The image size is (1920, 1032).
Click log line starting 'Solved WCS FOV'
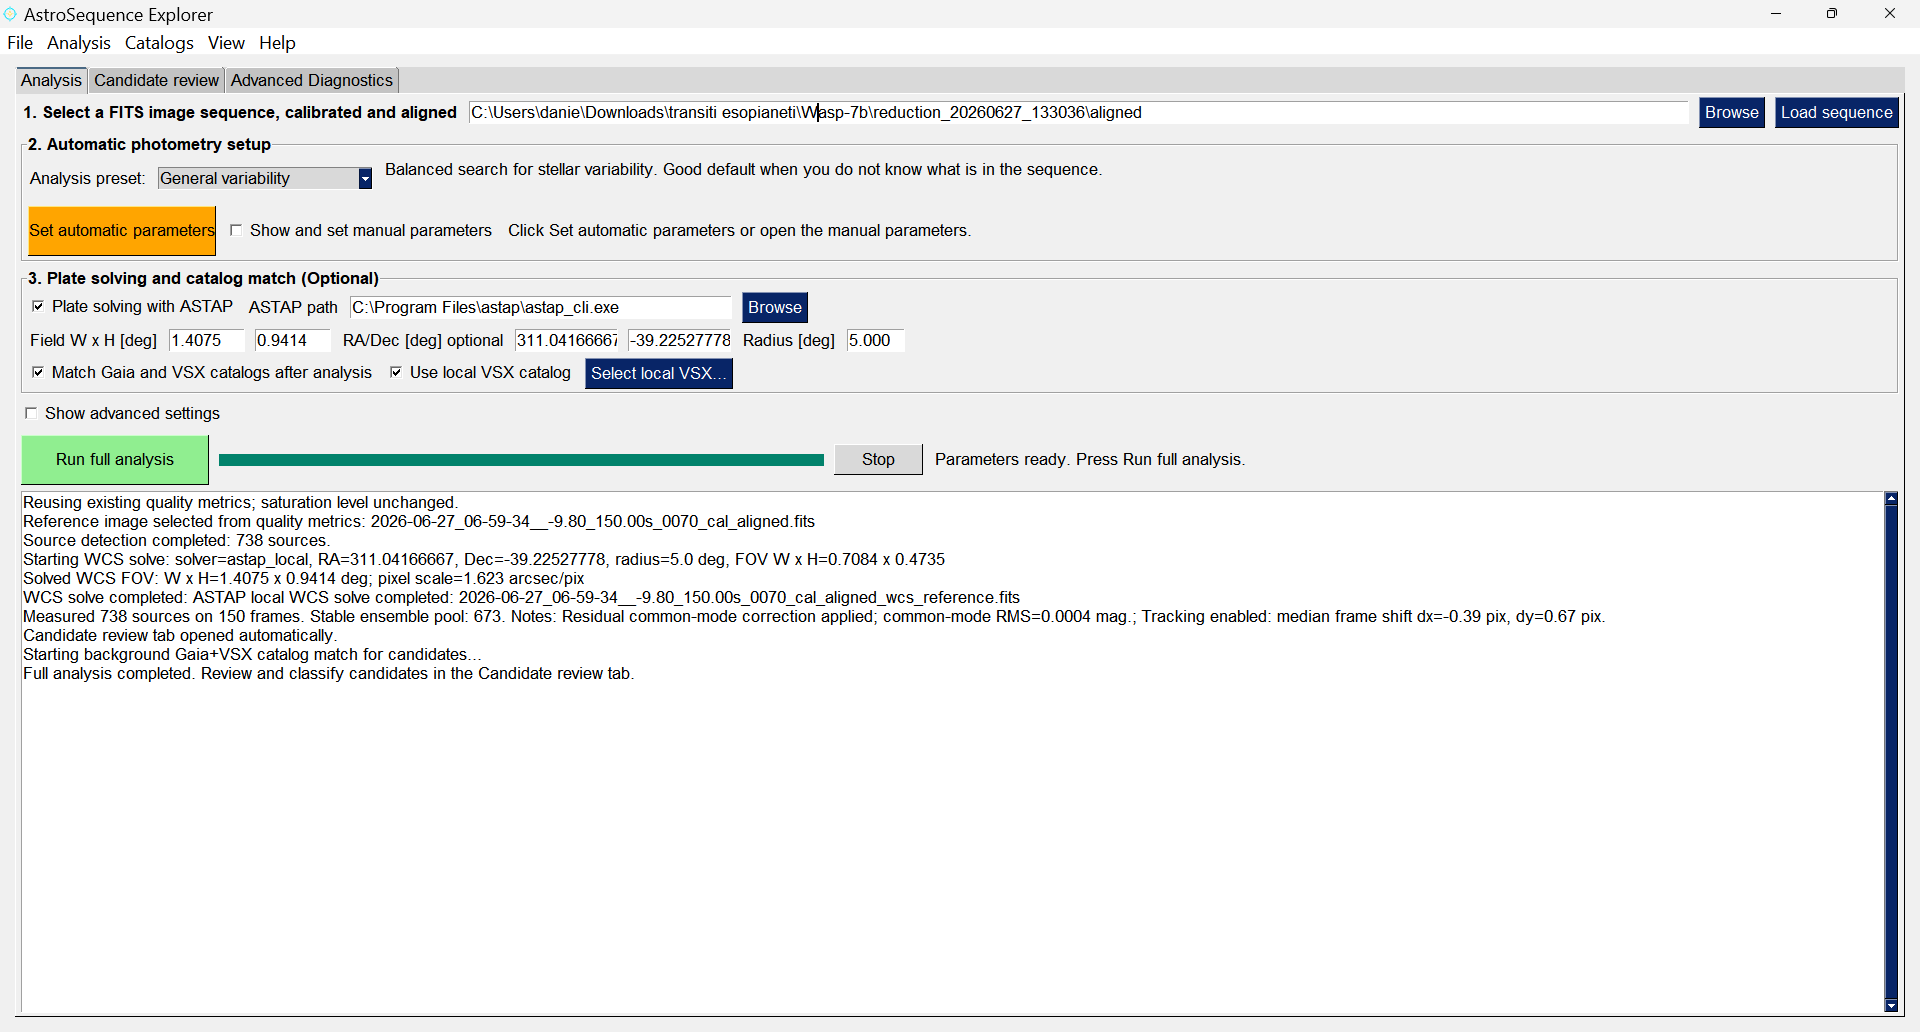(x=304, y=578)
